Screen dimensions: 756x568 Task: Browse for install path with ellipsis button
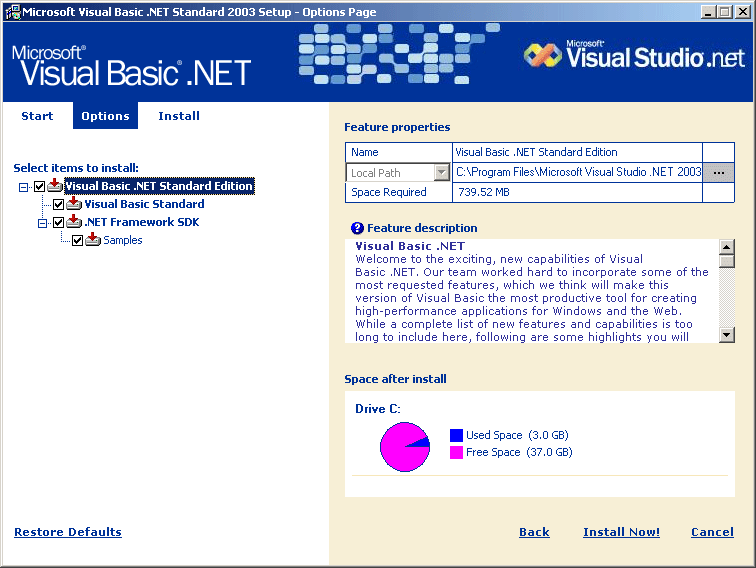(718, 172)
